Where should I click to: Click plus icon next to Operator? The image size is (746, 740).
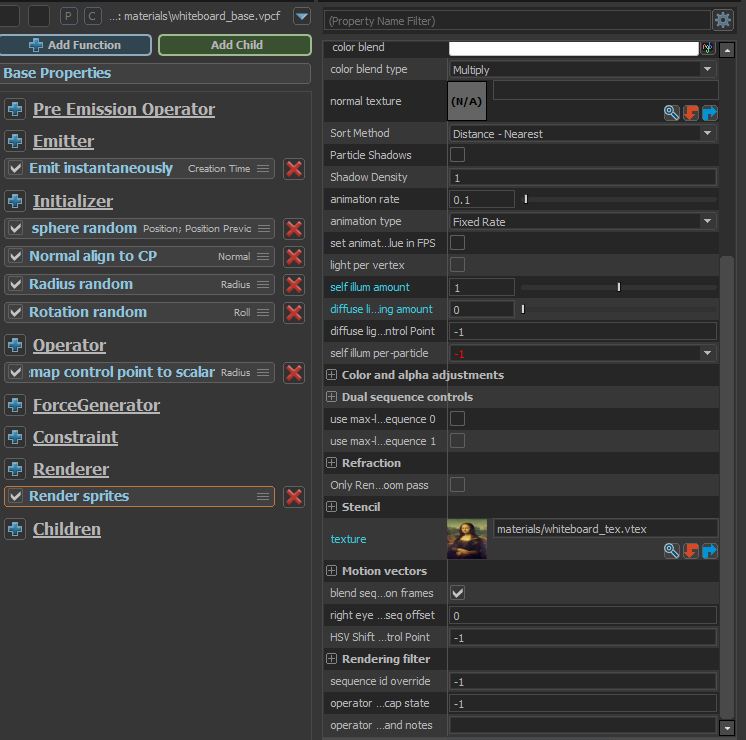click(x=15, y=345)
